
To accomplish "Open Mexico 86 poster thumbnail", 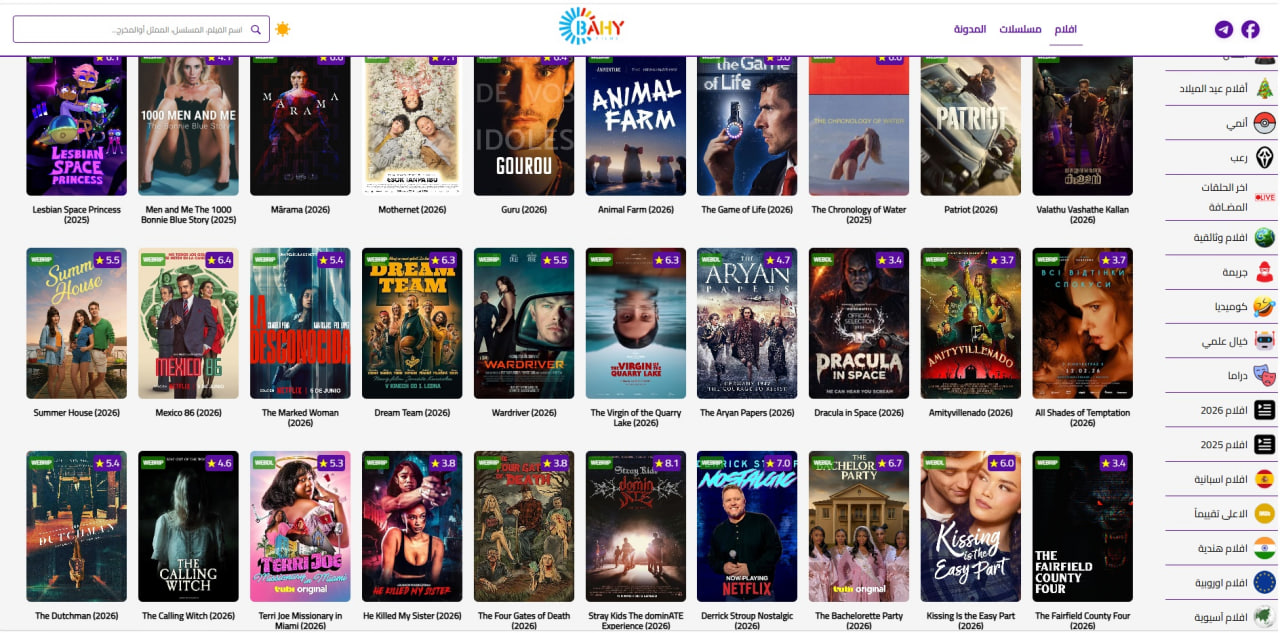I will (188, 323).
